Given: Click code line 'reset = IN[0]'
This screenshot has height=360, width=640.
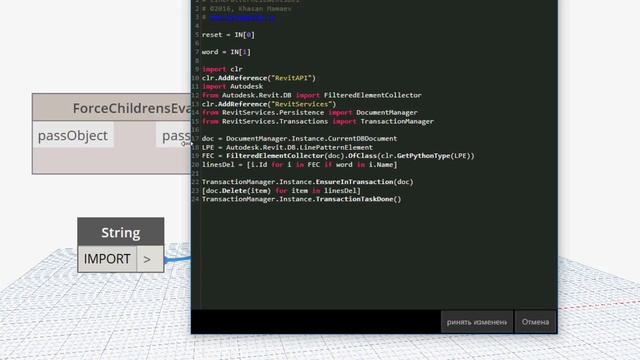Looking at the screenshot, I should pos(228,35).
